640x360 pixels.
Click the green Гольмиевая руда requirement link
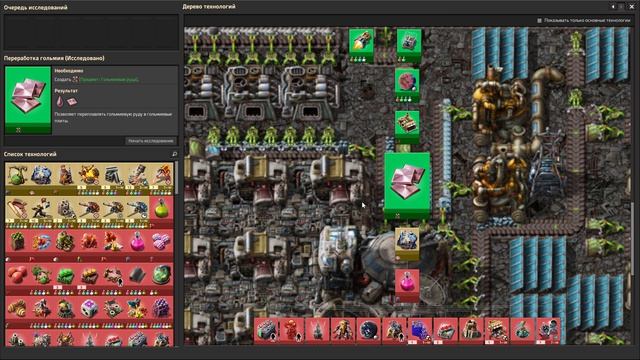pyautogui.click(x=109, y=80)
